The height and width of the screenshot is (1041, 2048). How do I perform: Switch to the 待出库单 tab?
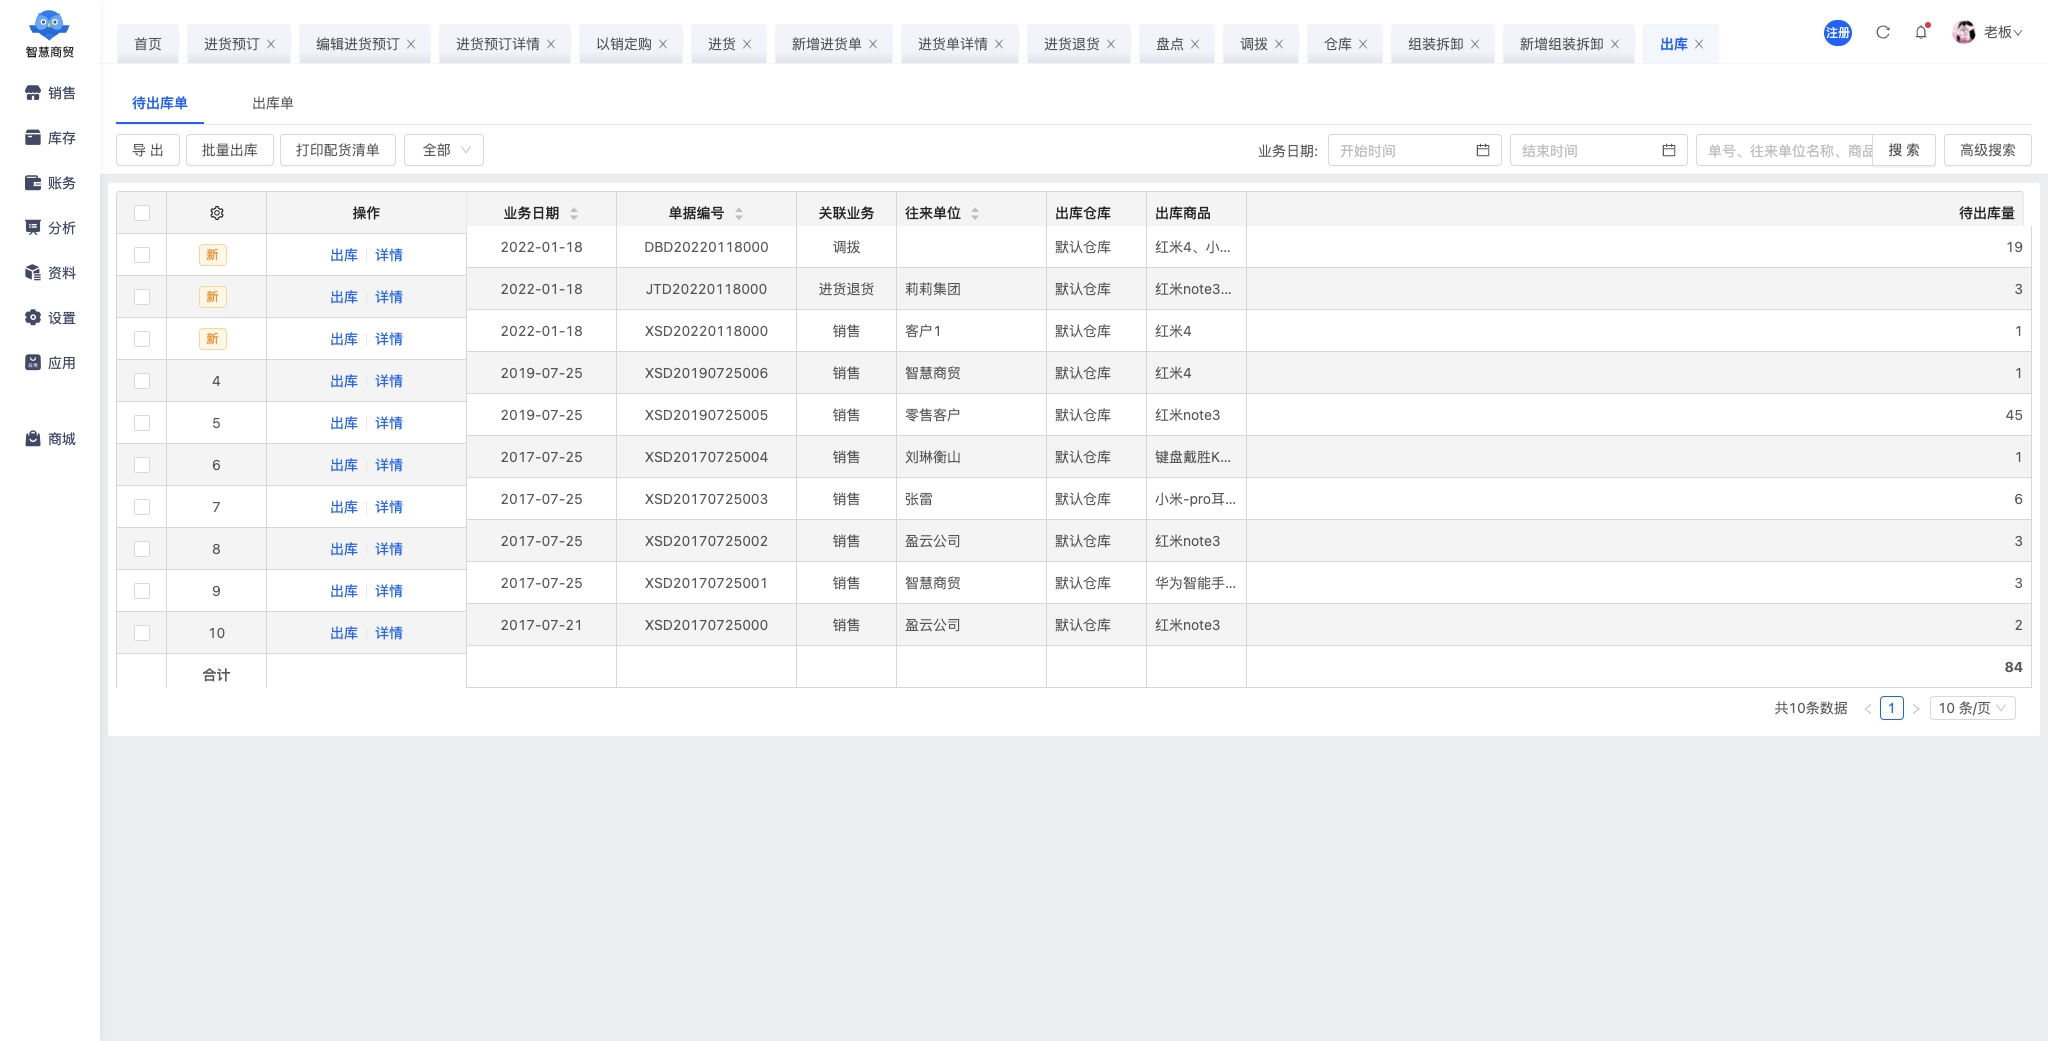pos(160,103)
